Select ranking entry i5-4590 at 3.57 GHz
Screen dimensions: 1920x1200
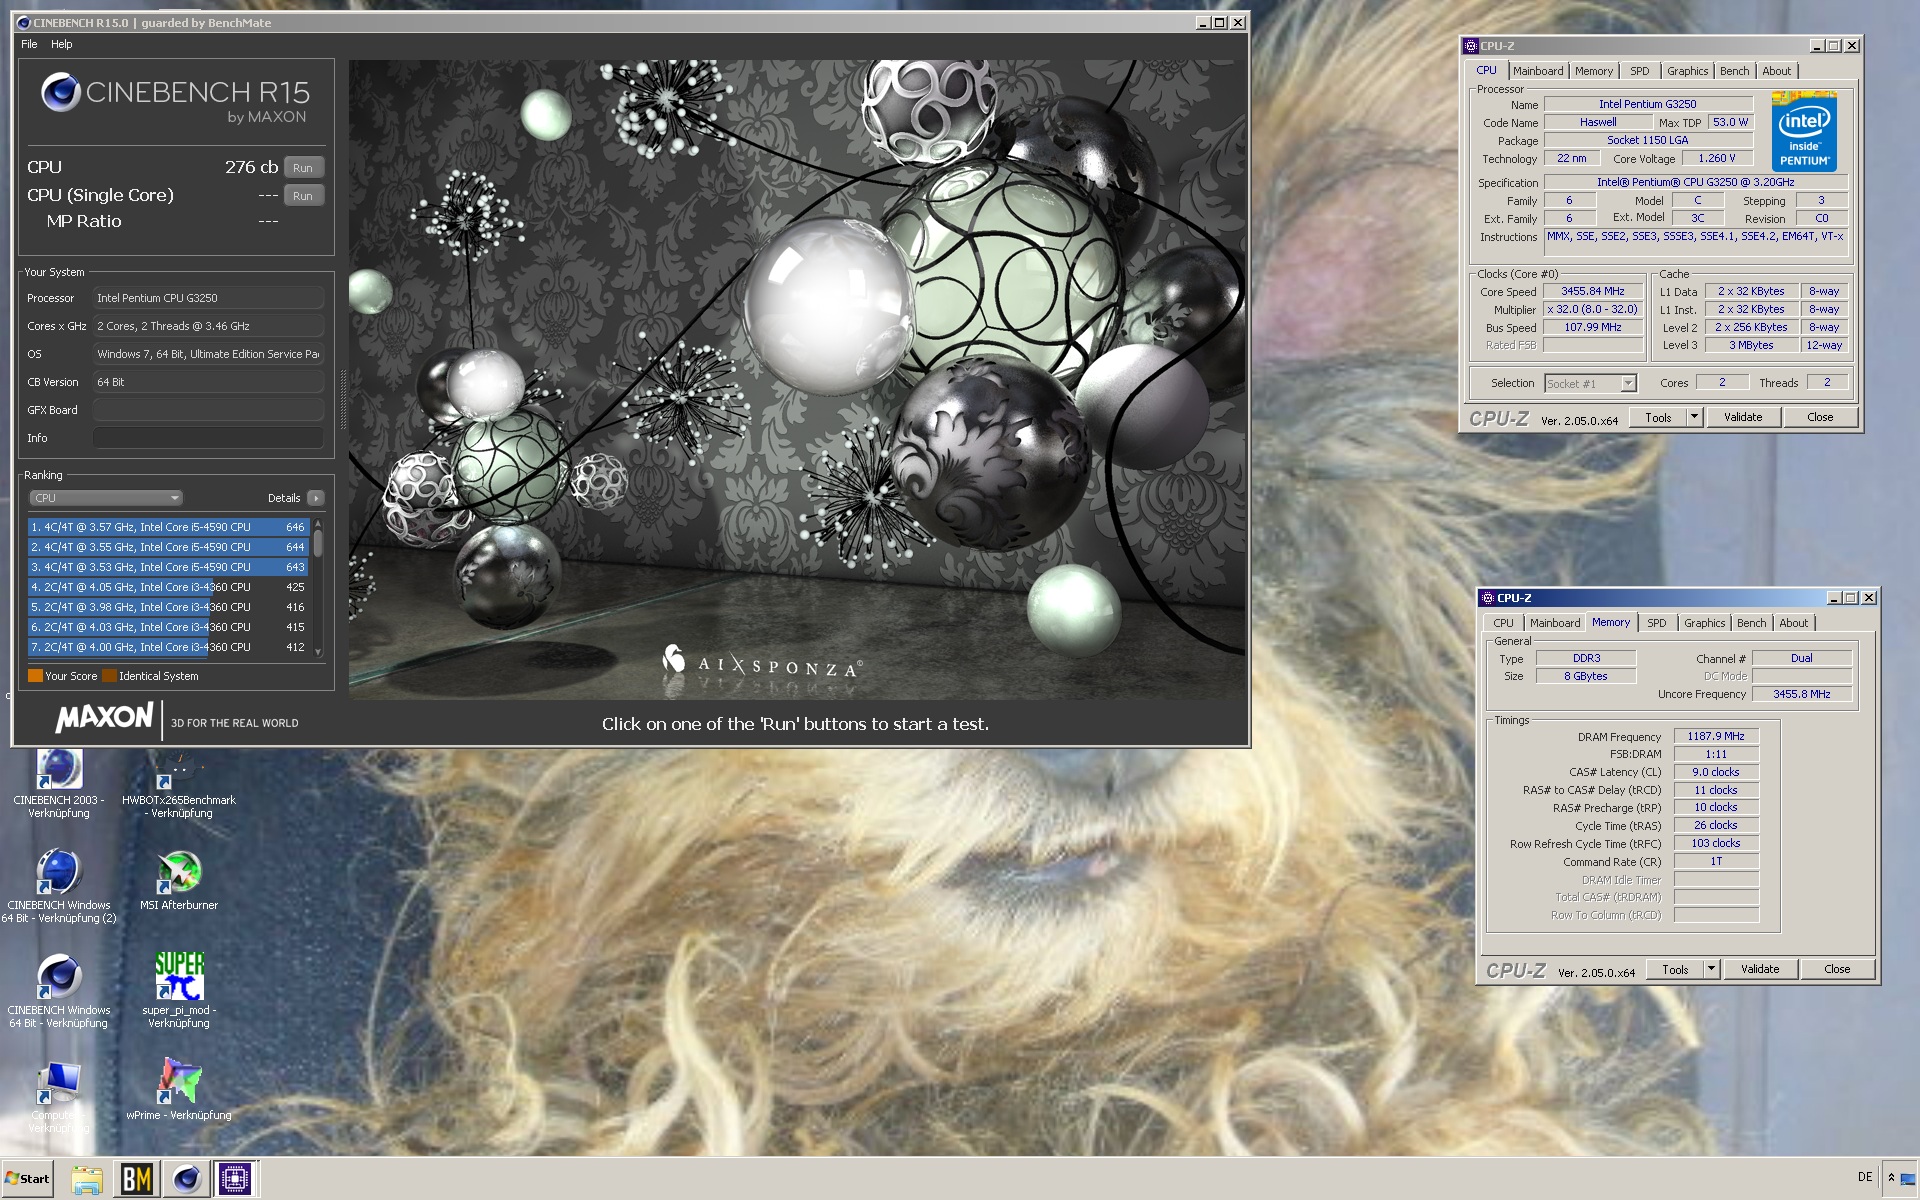click(x=168, y=527)
